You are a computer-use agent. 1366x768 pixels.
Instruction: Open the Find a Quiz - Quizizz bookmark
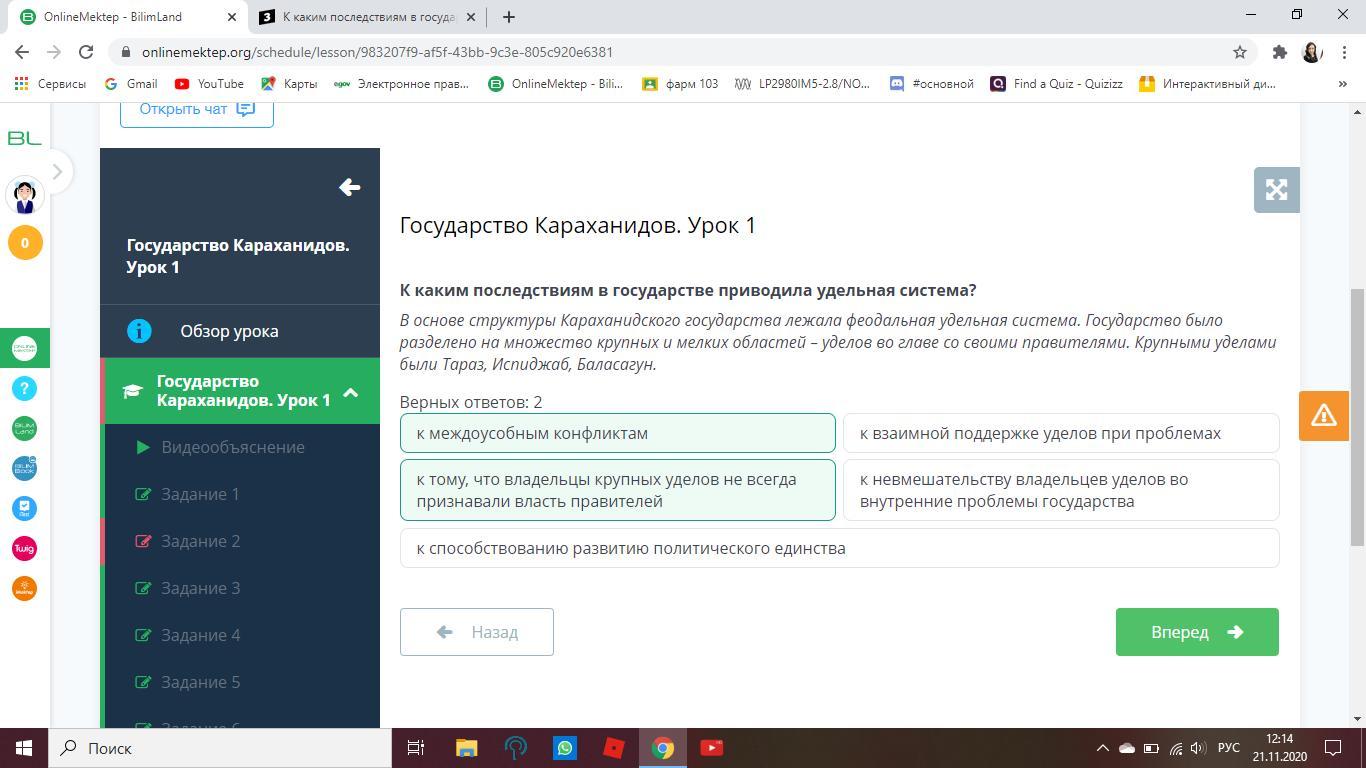pyautogui.click(x=1056, y=84)
